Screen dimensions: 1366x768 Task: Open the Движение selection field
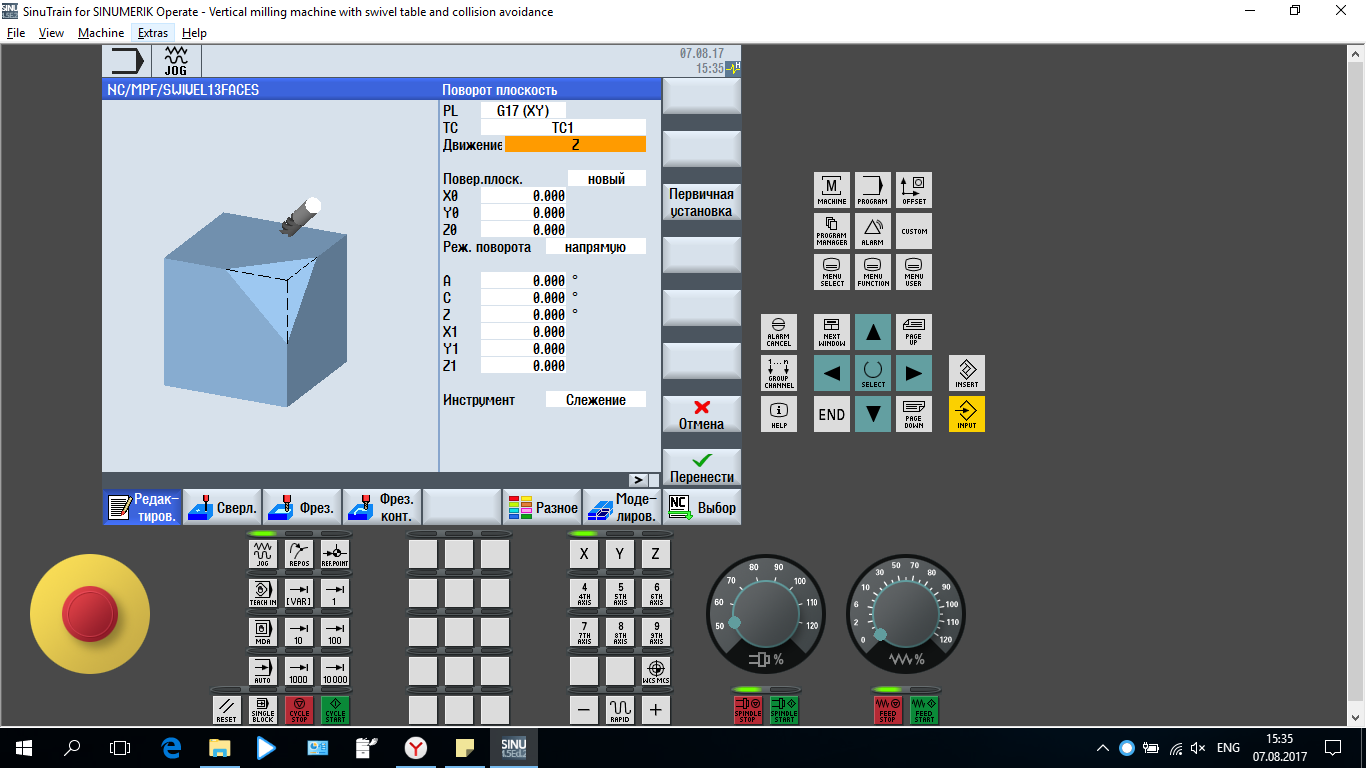[x=575, y=144]
